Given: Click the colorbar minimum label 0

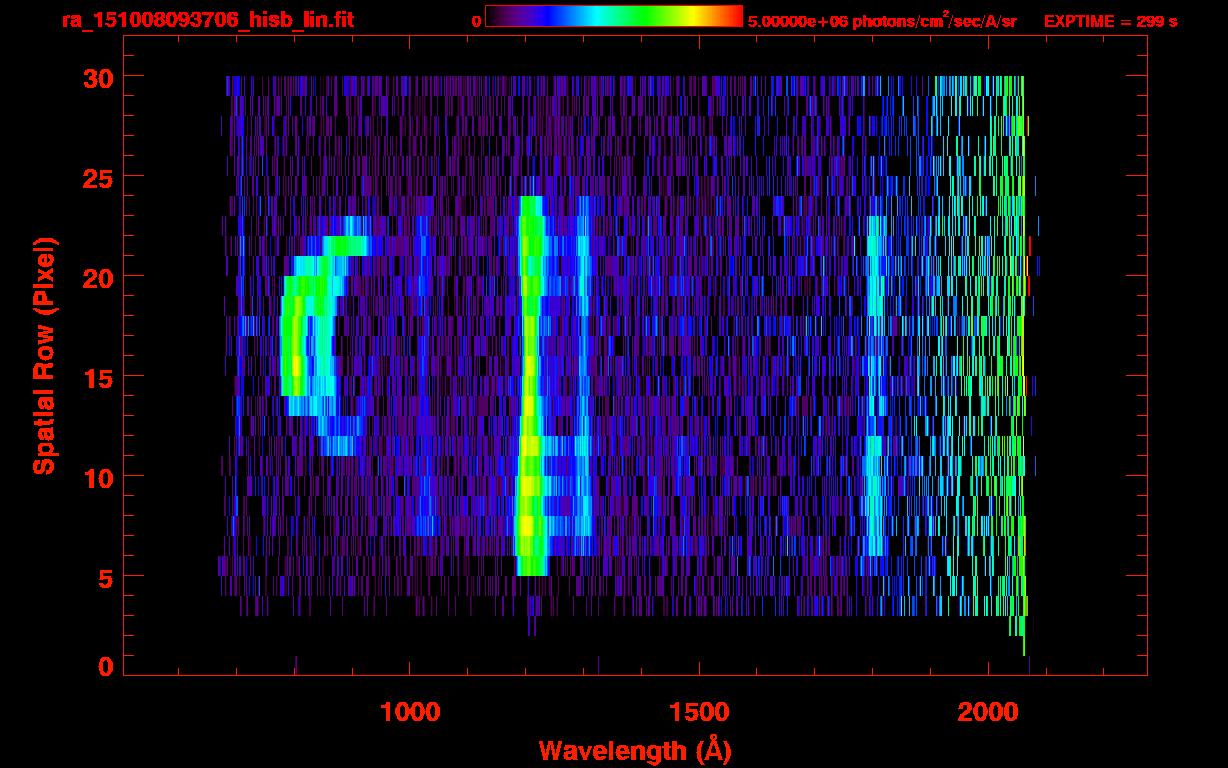Looking at the screenshot, I should click(x=476, y=21).
